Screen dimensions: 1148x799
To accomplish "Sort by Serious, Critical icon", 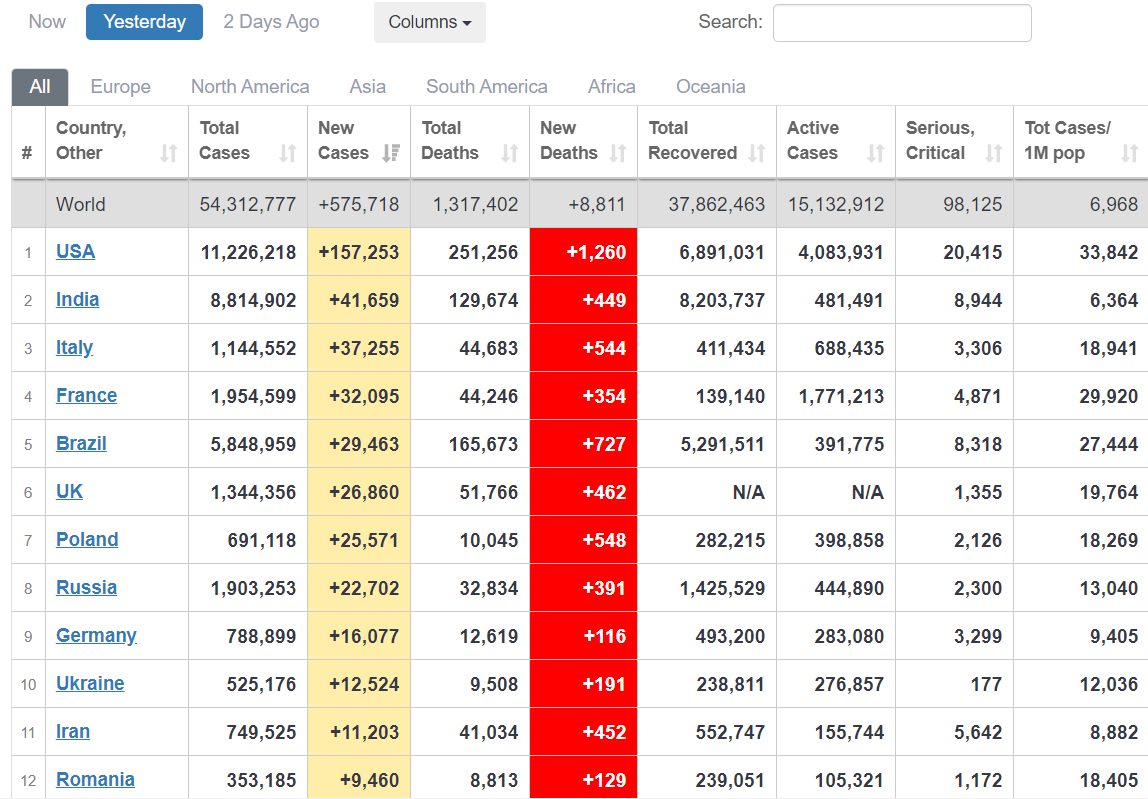I will pyautogui.click(x=994, y=153).
